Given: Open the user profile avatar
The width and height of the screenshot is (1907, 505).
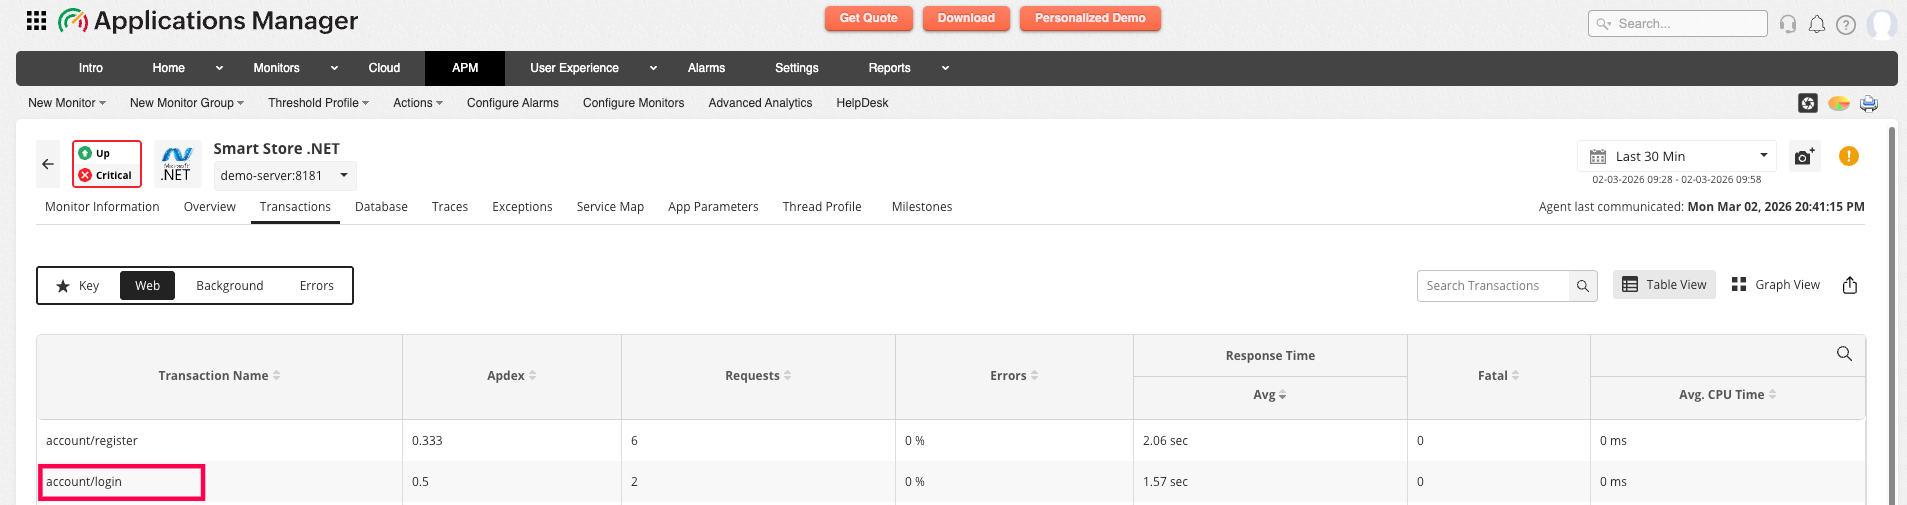Looking at the screenshot, I should [1882, 24].
